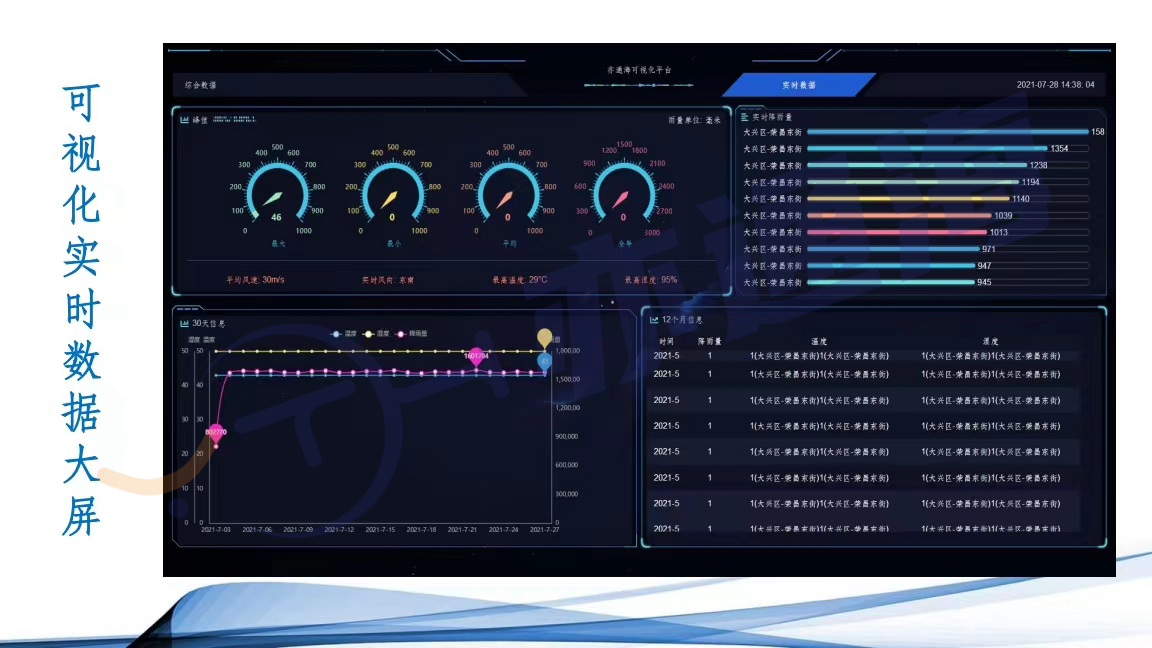
Task: Click the 平均 gauge with orange needle
Action: tap(508, 193)
